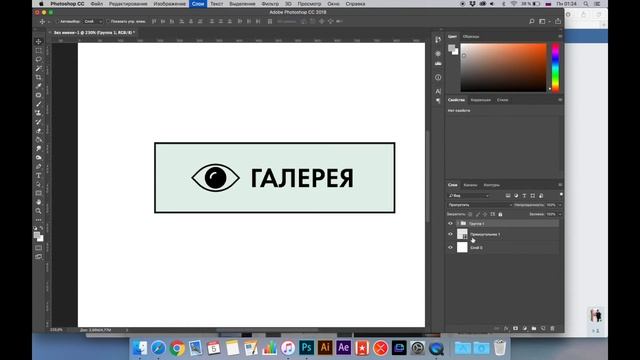The width and height of the screenshot is (640, 360).
Task: Pick a color in the color field
Action: pyautogui.click(x=503, y=67)
